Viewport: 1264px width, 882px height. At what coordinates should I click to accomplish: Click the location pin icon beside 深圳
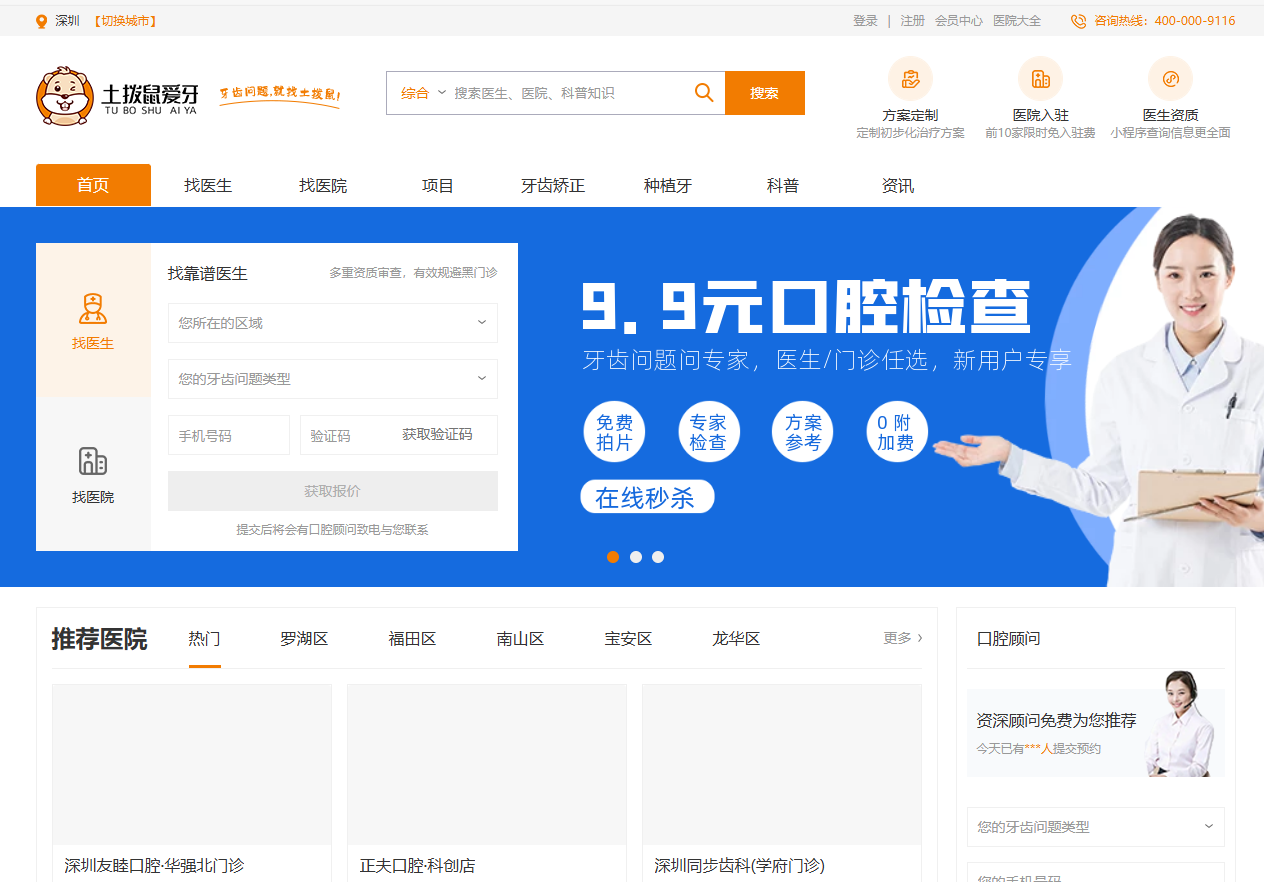click(41, 21)
